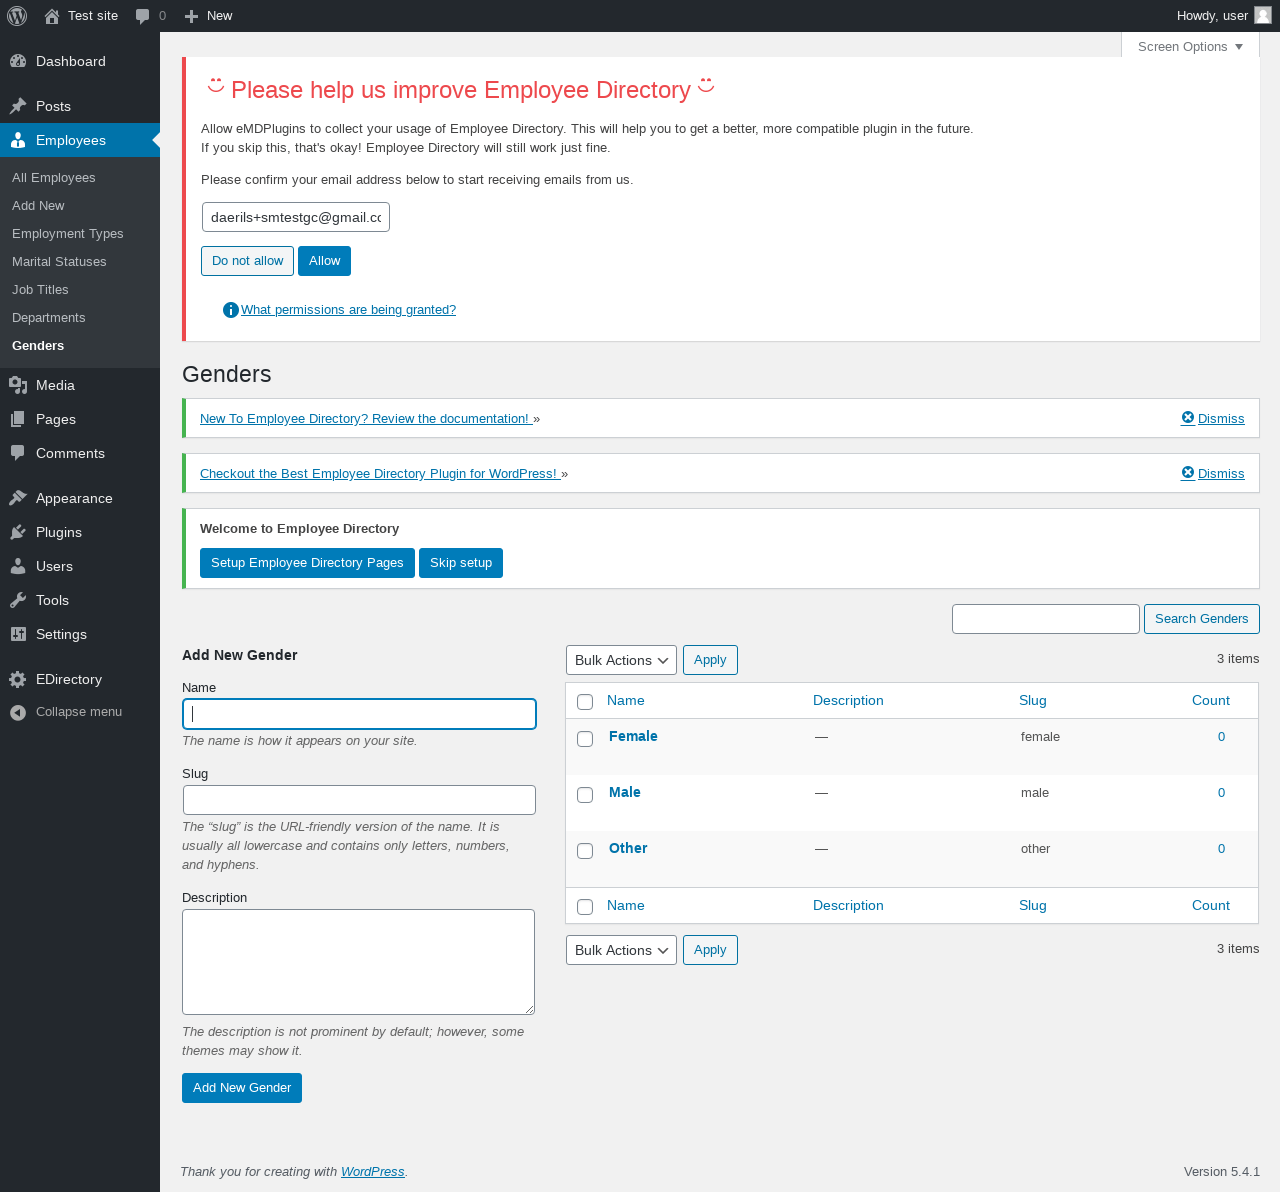Check the Other row checkbox

coord(585,851)
